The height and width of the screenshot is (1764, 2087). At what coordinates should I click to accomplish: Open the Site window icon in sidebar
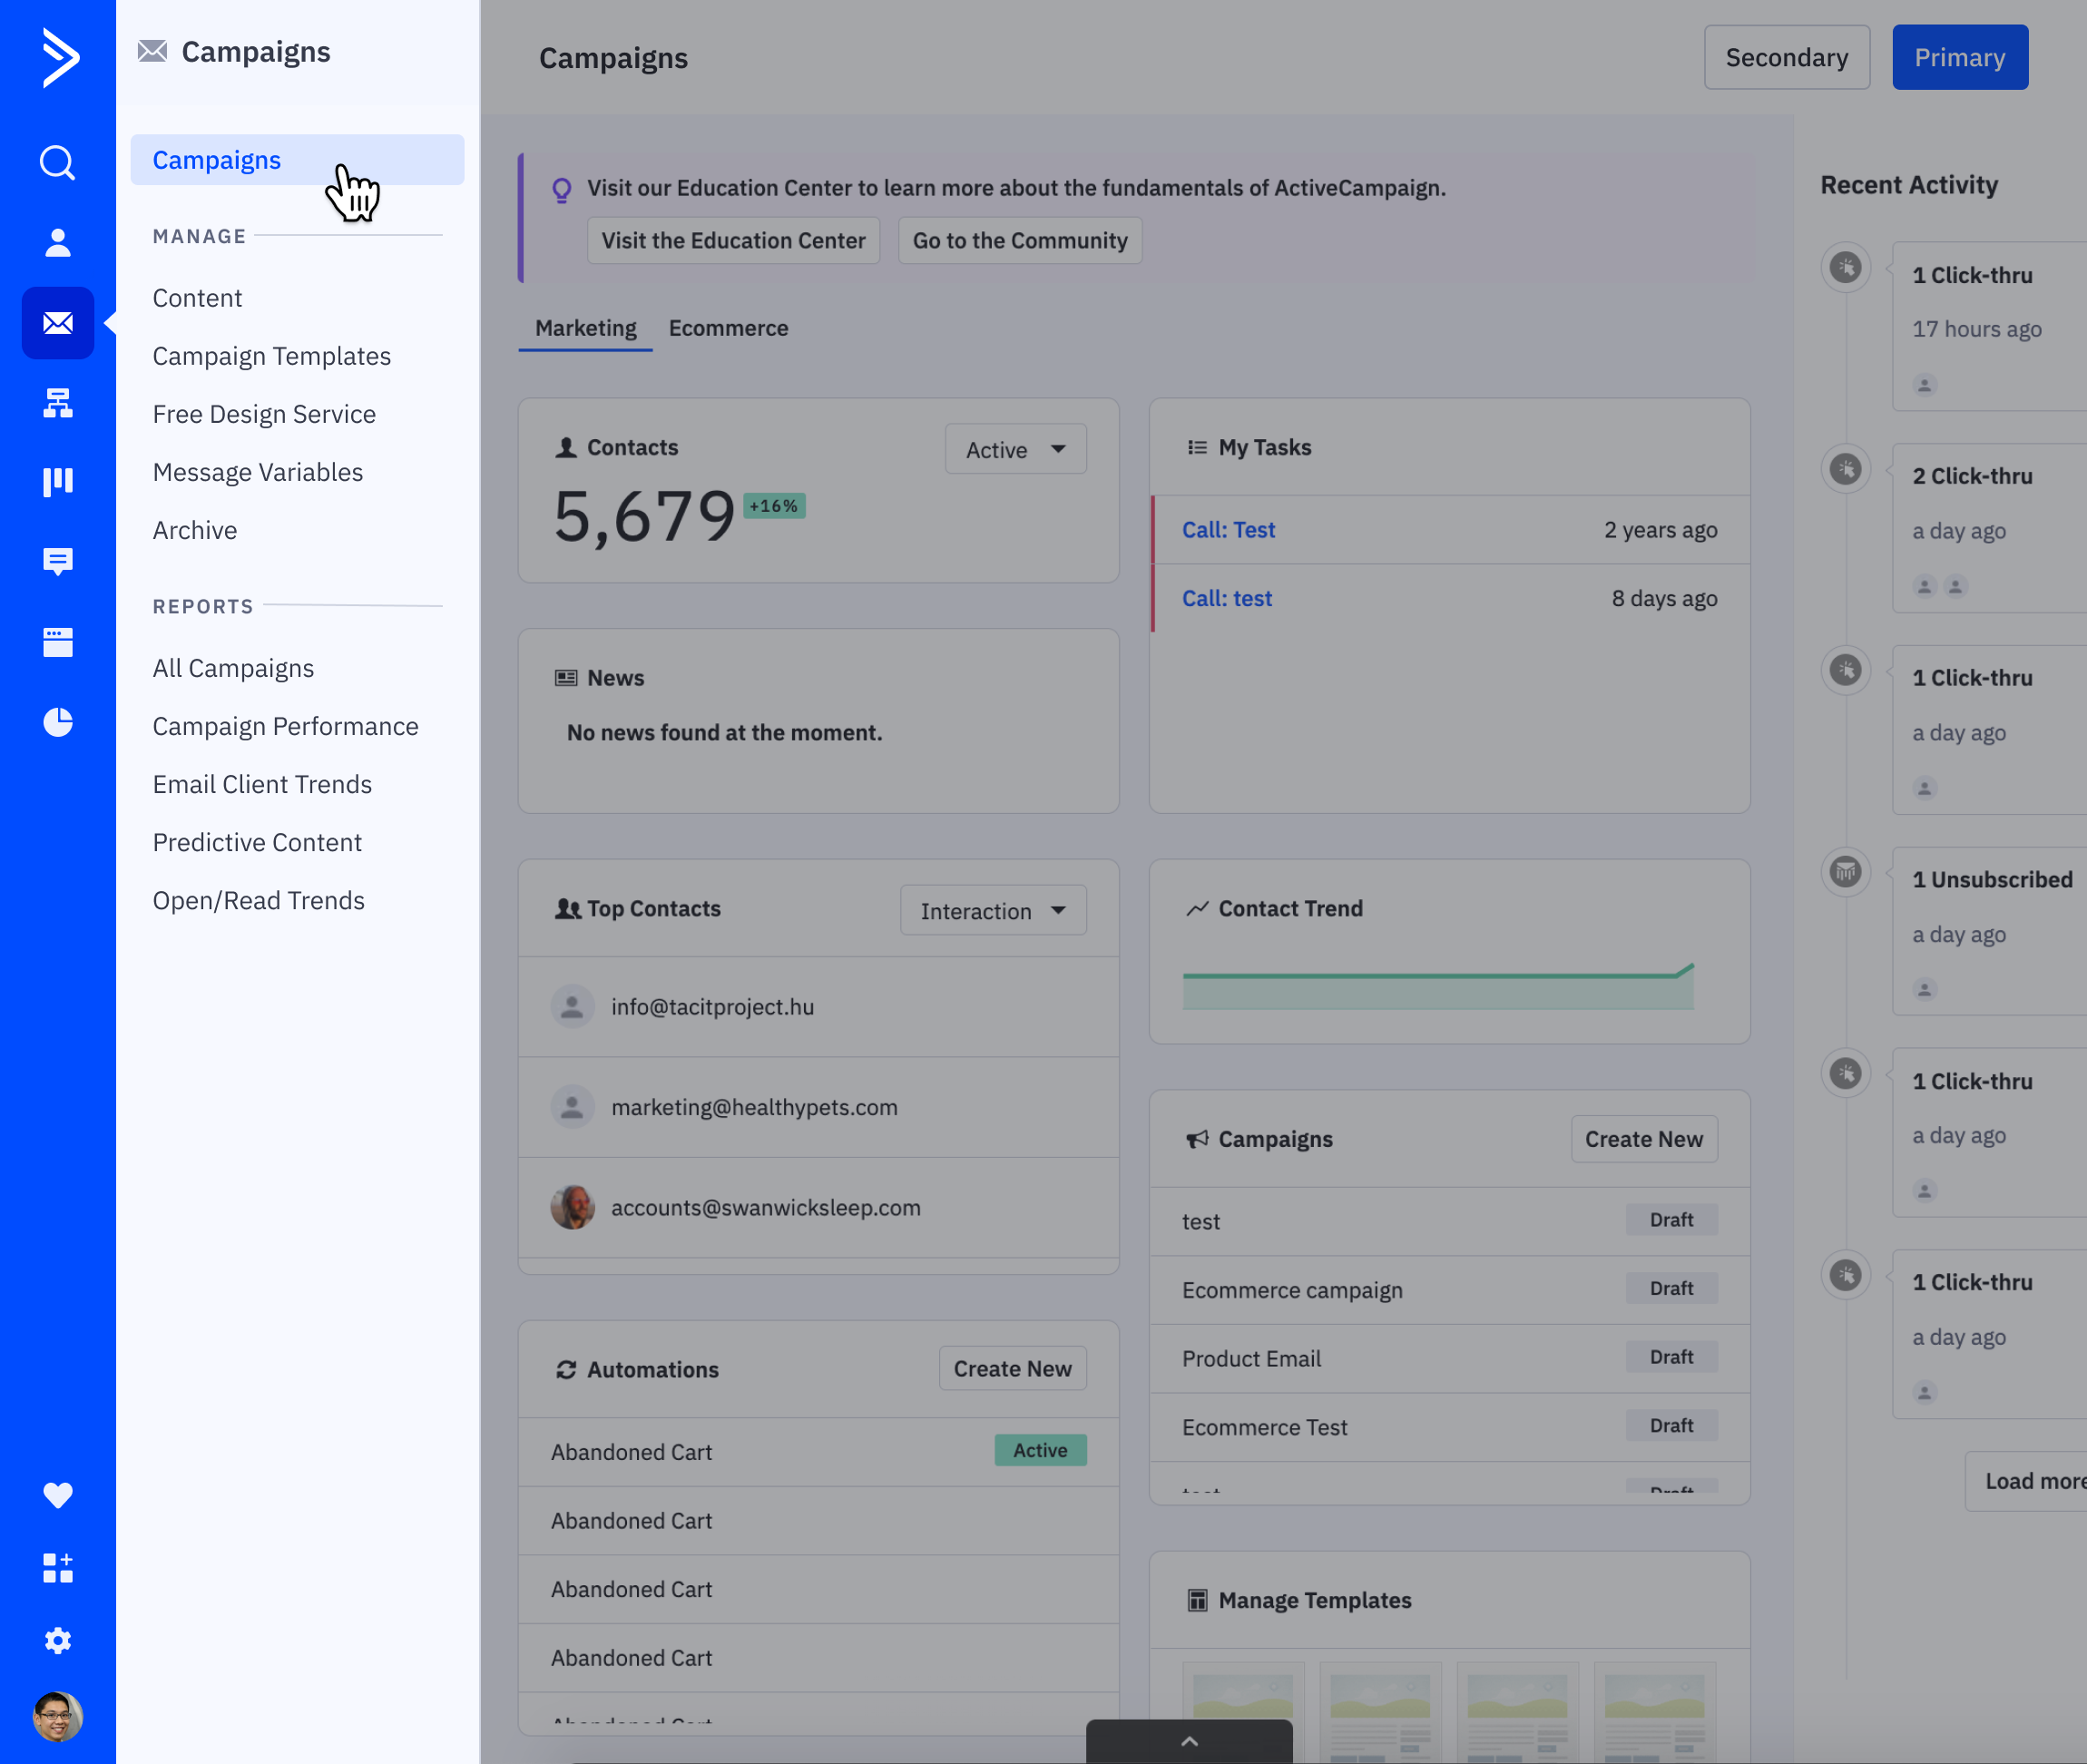pyautogui.click(x=58, y=642)
